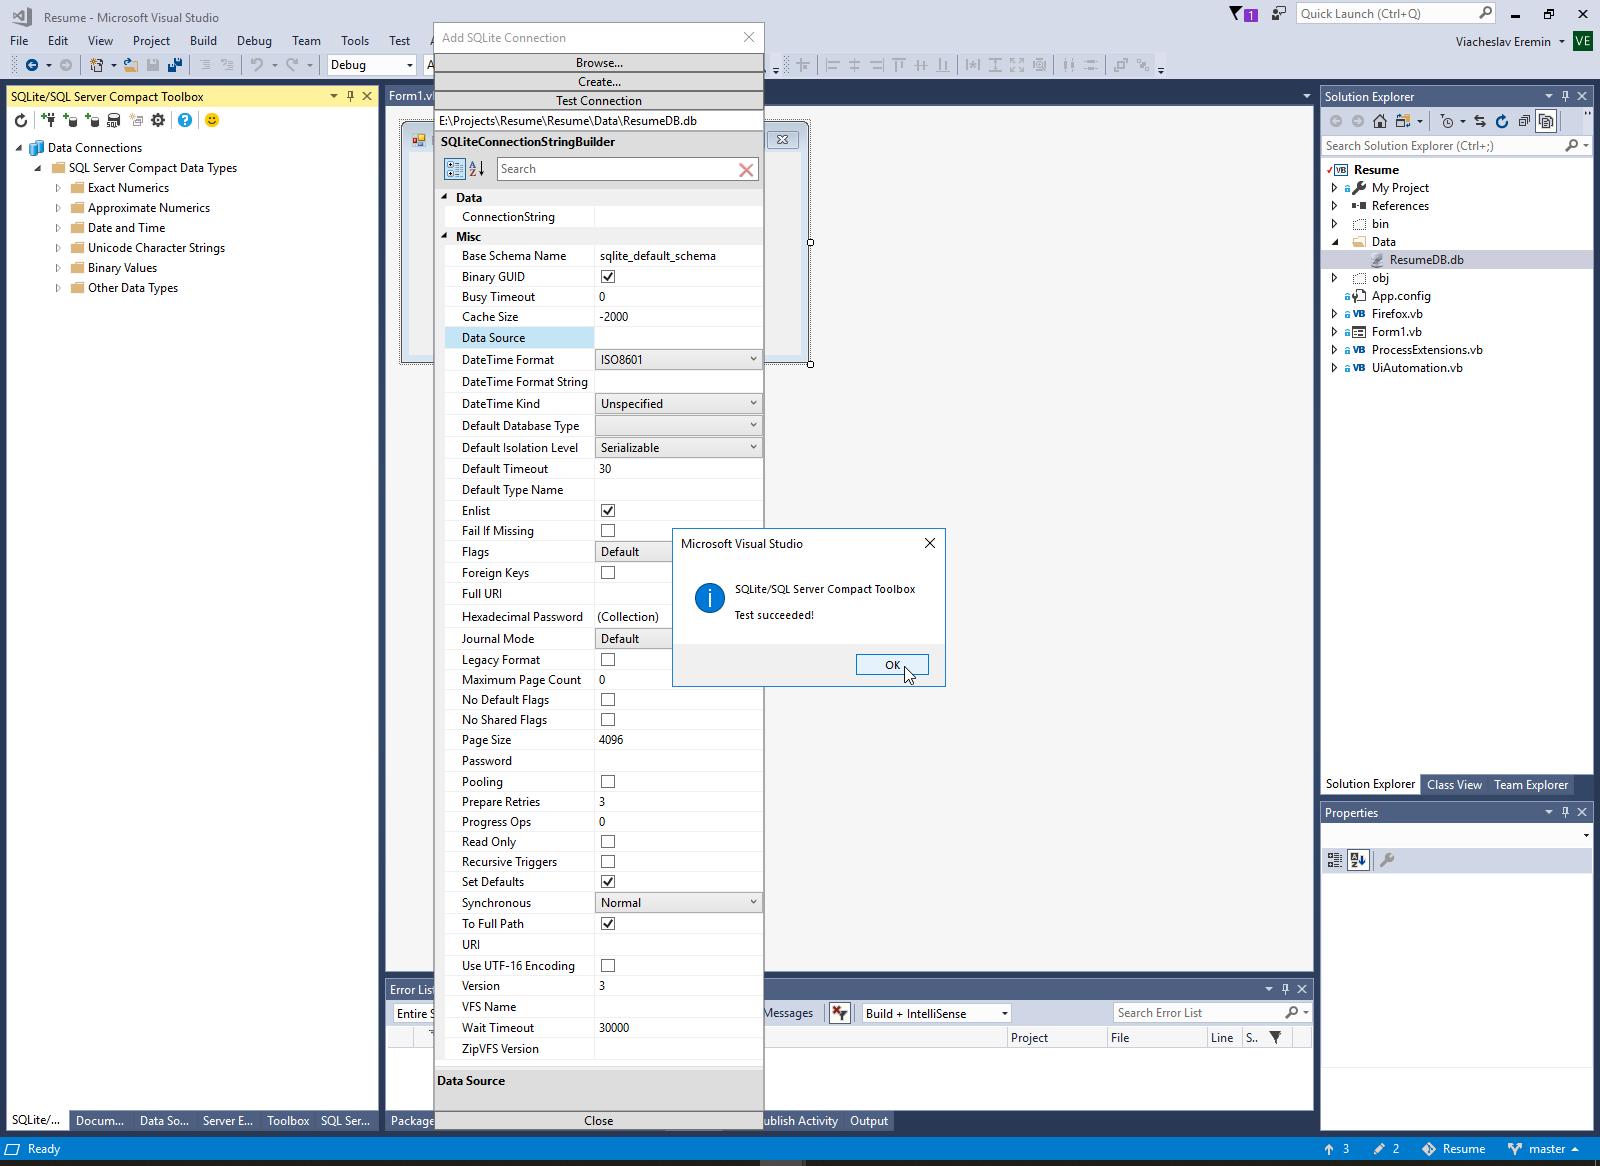Click the feedback icon beside Quick Launch
Viewport: 1600px width, 1166px height.
pyautogui.click(x=1278, y=14)
